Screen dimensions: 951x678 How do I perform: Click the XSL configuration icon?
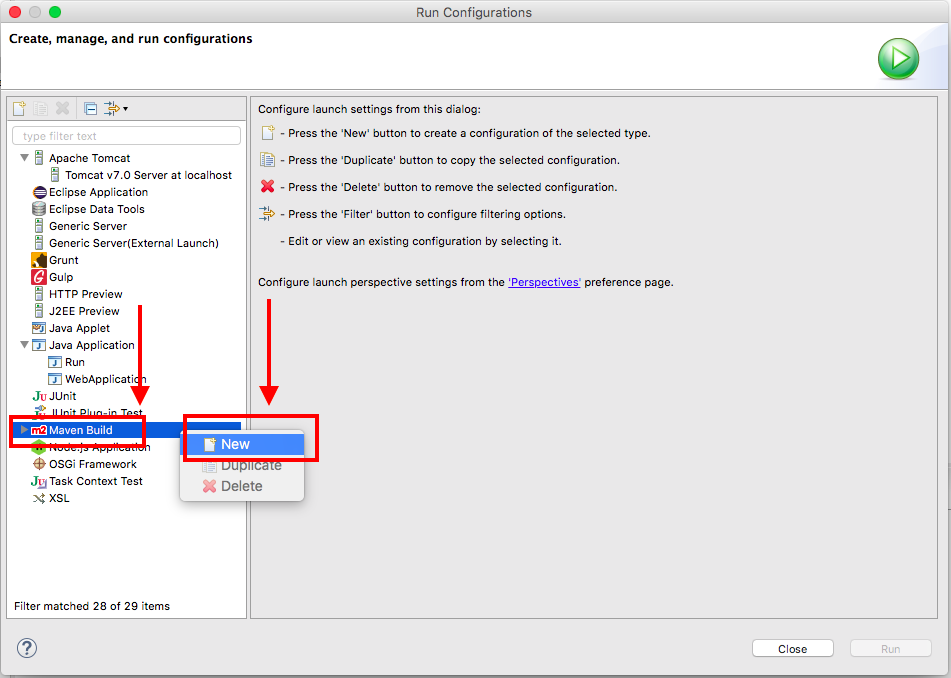coord(39,498)
